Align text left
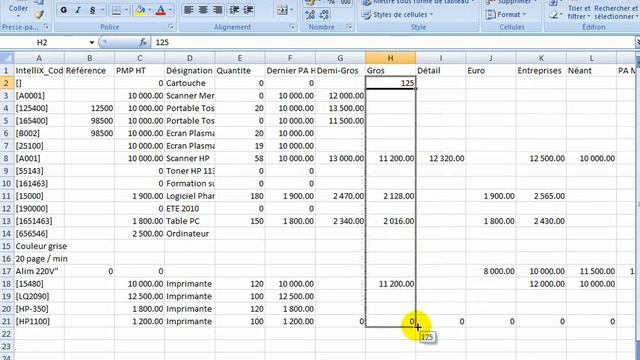This screenshot has height=360, width=640. coord(188,10)
